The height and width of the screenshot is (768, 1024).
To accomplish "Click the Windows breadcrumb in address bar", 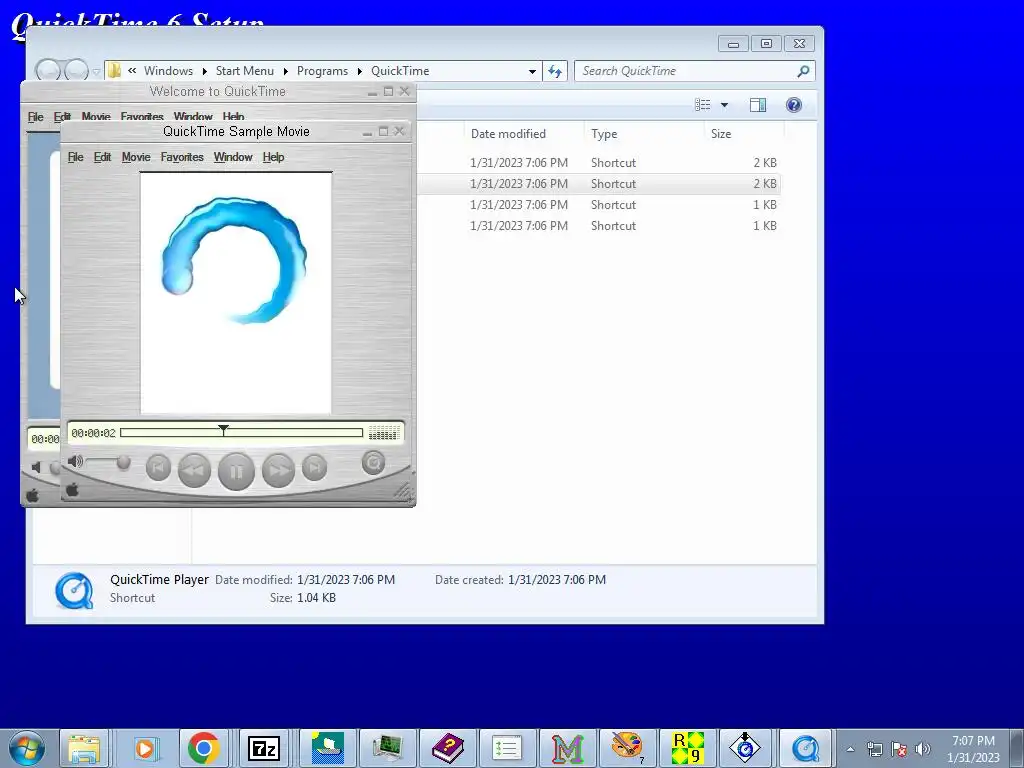I will click(168, 71).
